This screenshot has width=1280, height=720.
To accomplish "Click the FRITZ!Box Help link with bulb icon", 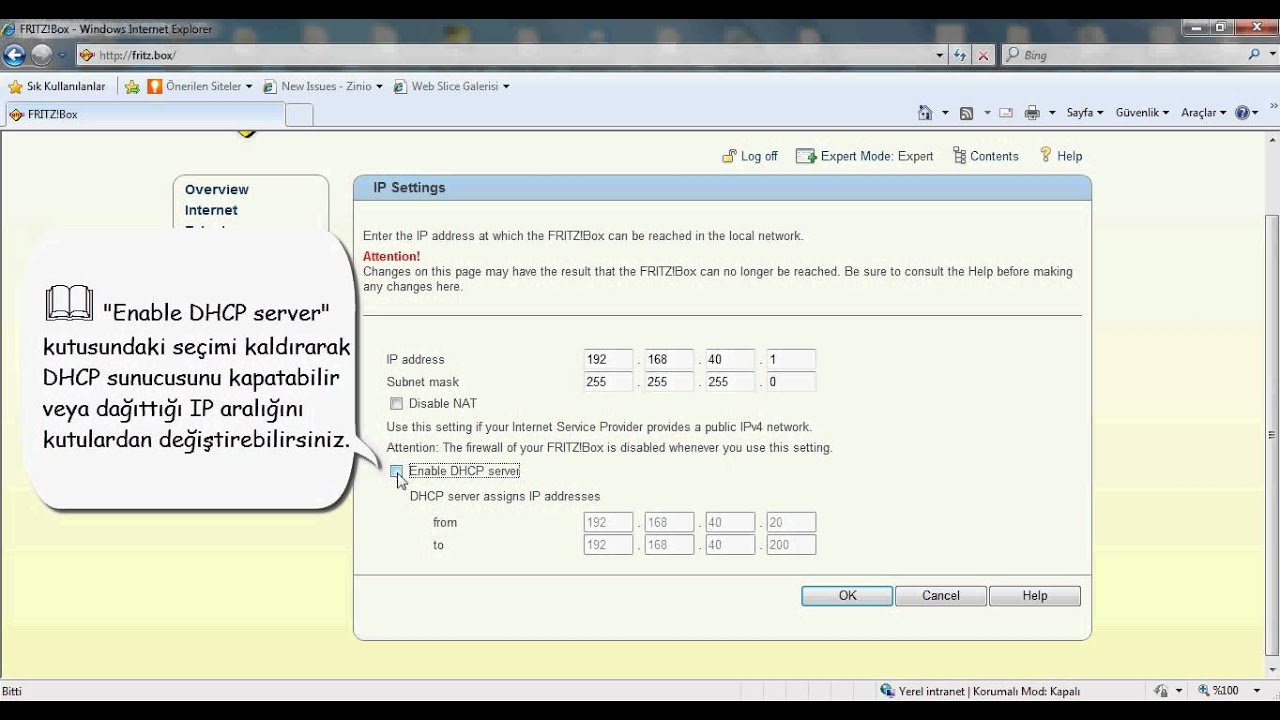I will [1061, 156].
